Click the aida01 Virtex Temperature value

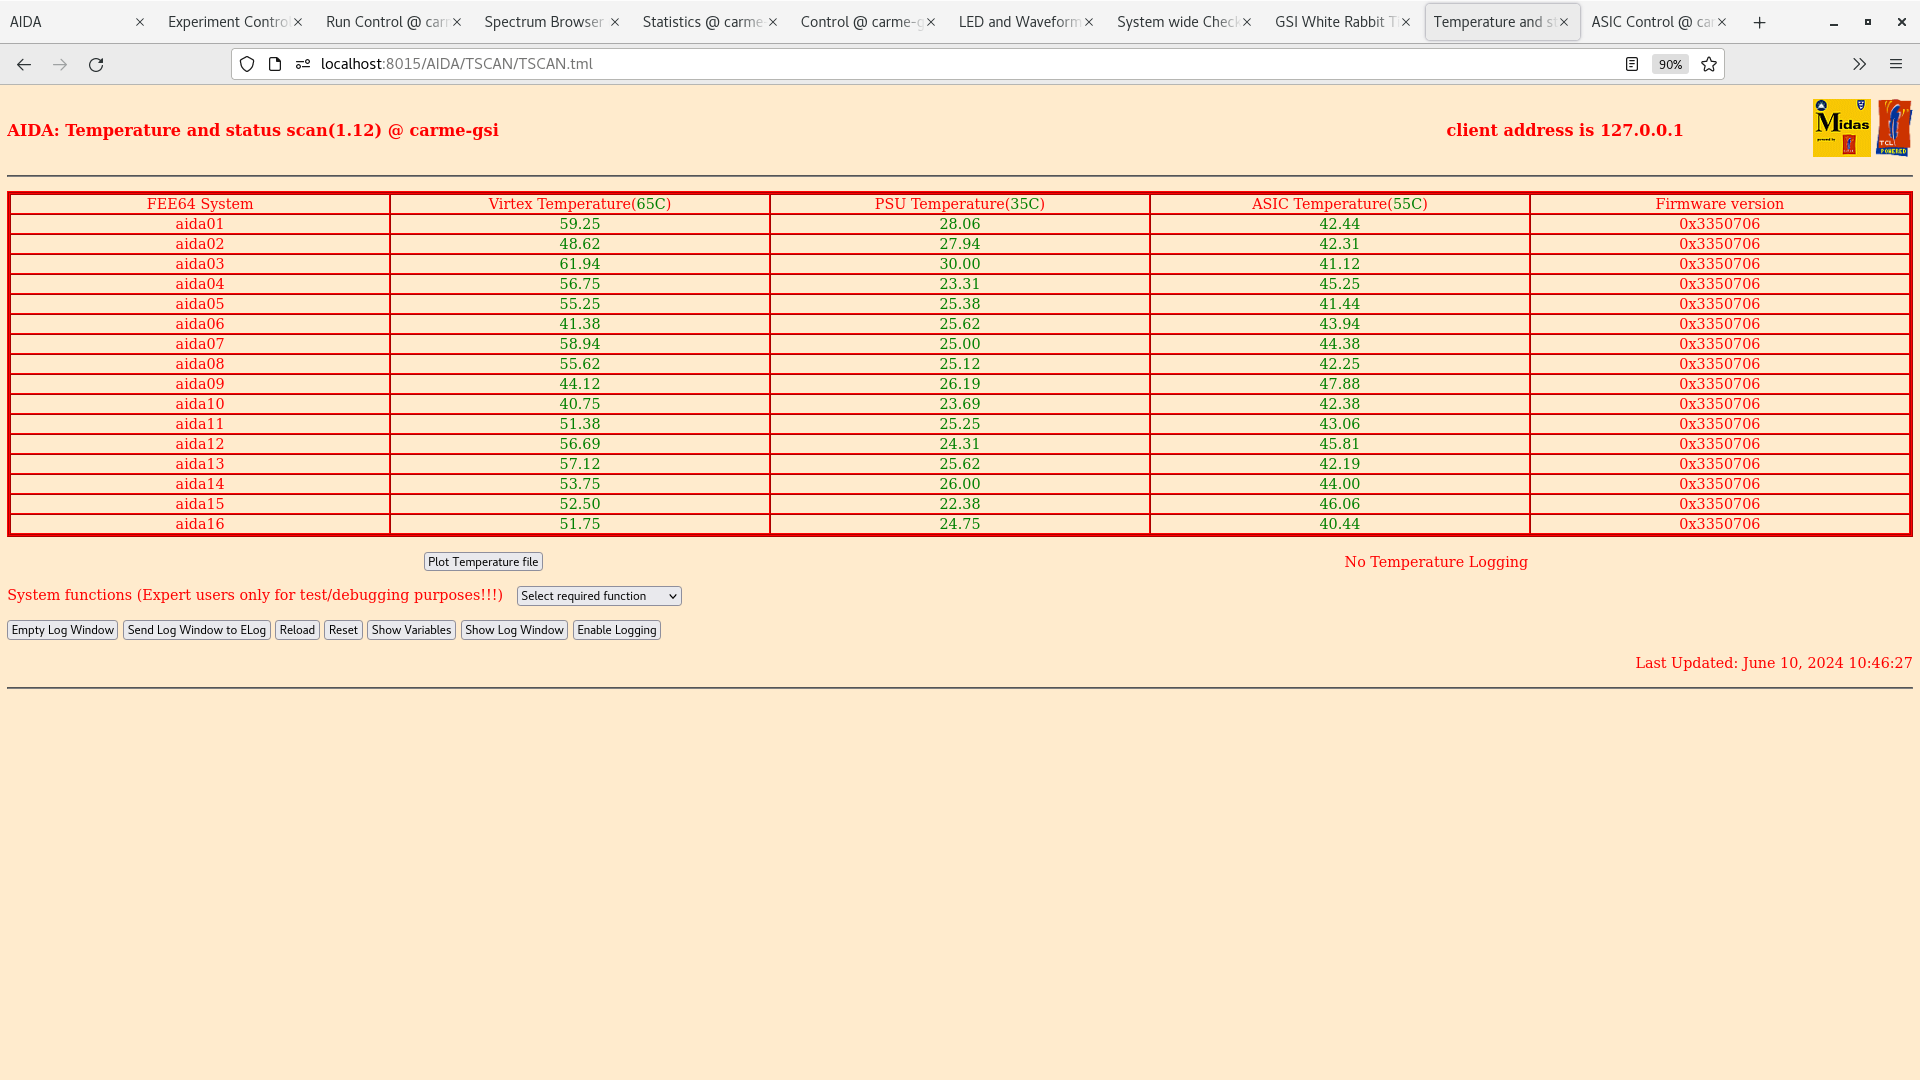(x=579, y=223)
